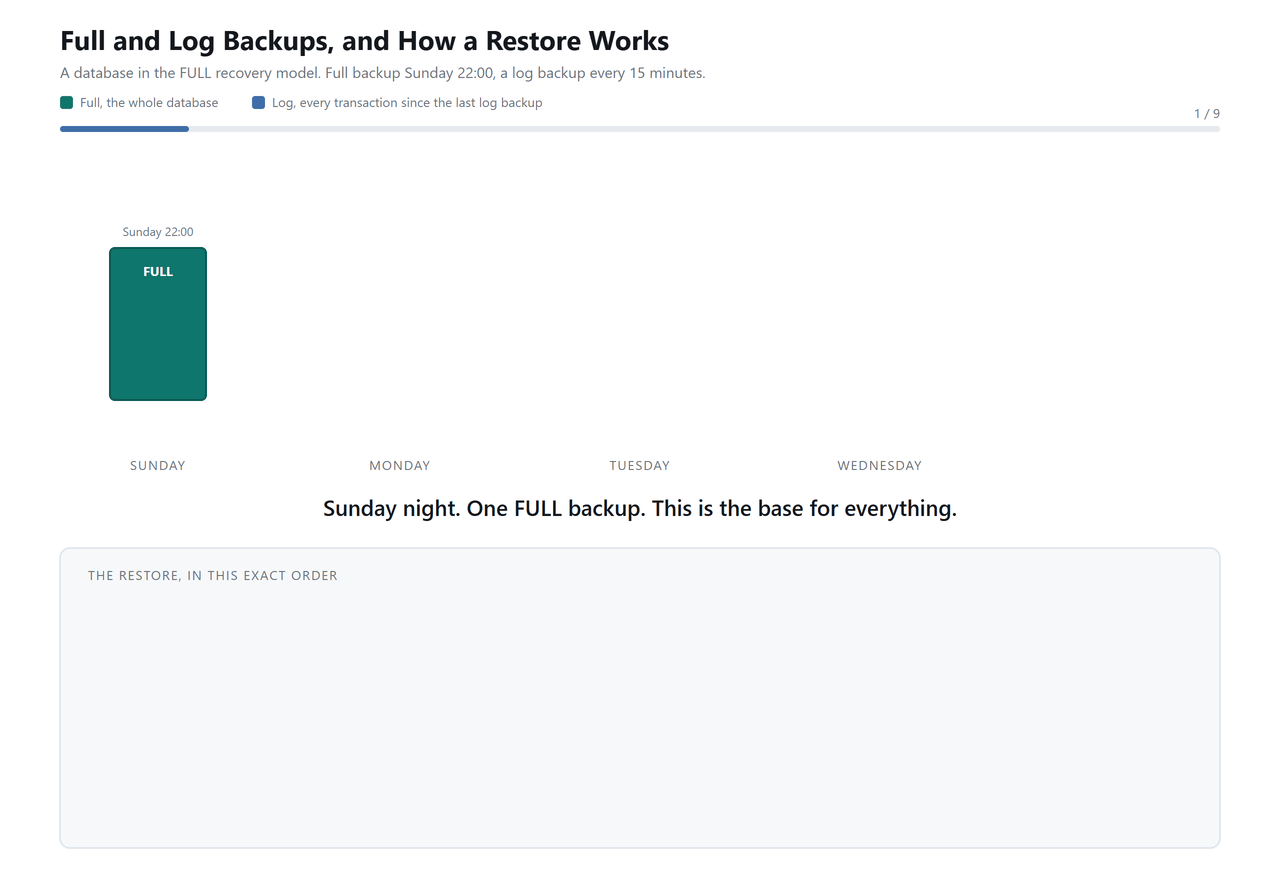The image size is (1280, 880).
Task: Click the green Full legend swatch
Action: 67,102
